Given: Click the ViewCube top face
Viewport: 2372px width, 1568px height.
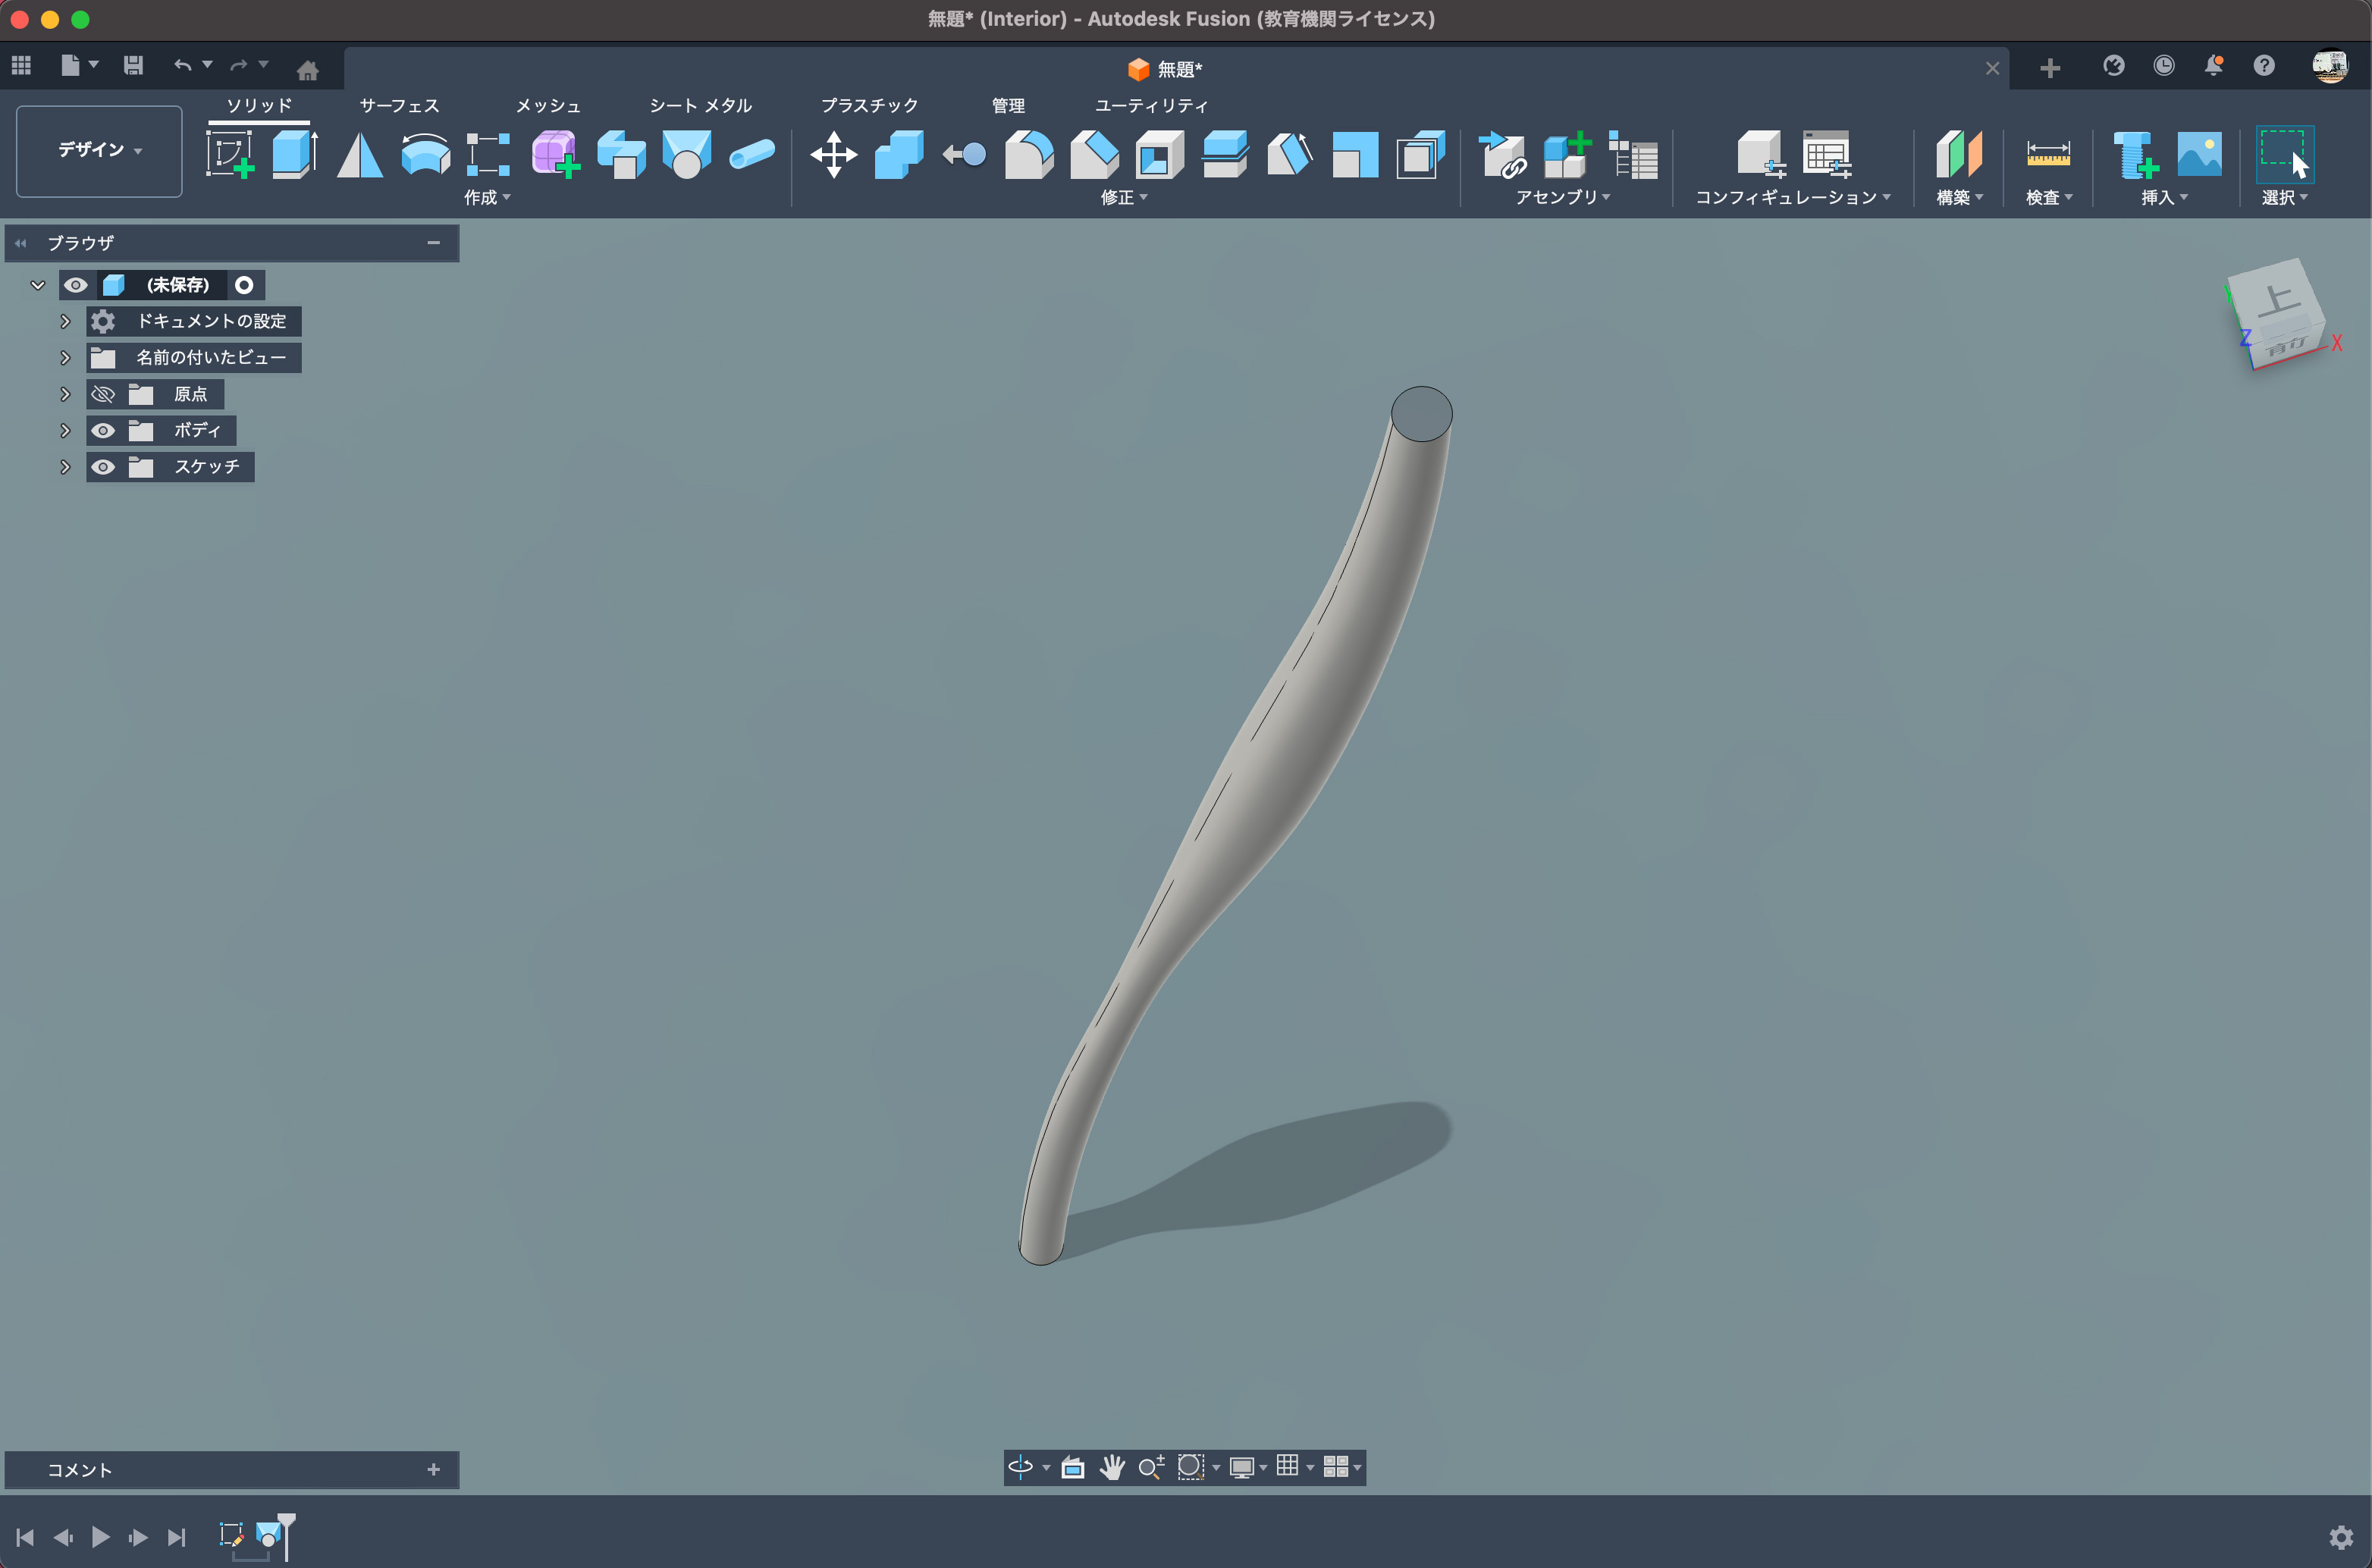Looking at the screenshot, I should click(2277, 298).
